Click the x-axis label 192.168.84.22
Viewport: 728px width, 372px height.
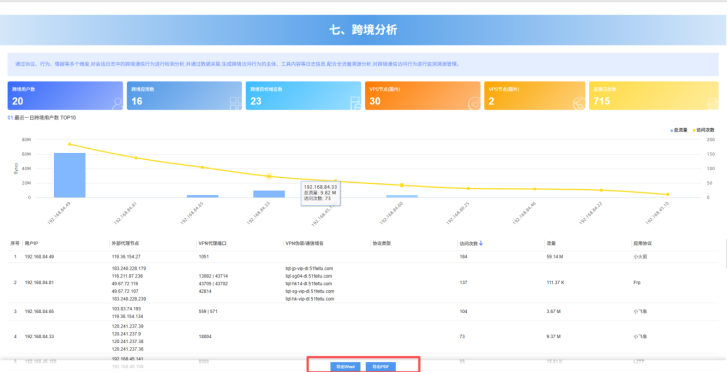point(591,213)
